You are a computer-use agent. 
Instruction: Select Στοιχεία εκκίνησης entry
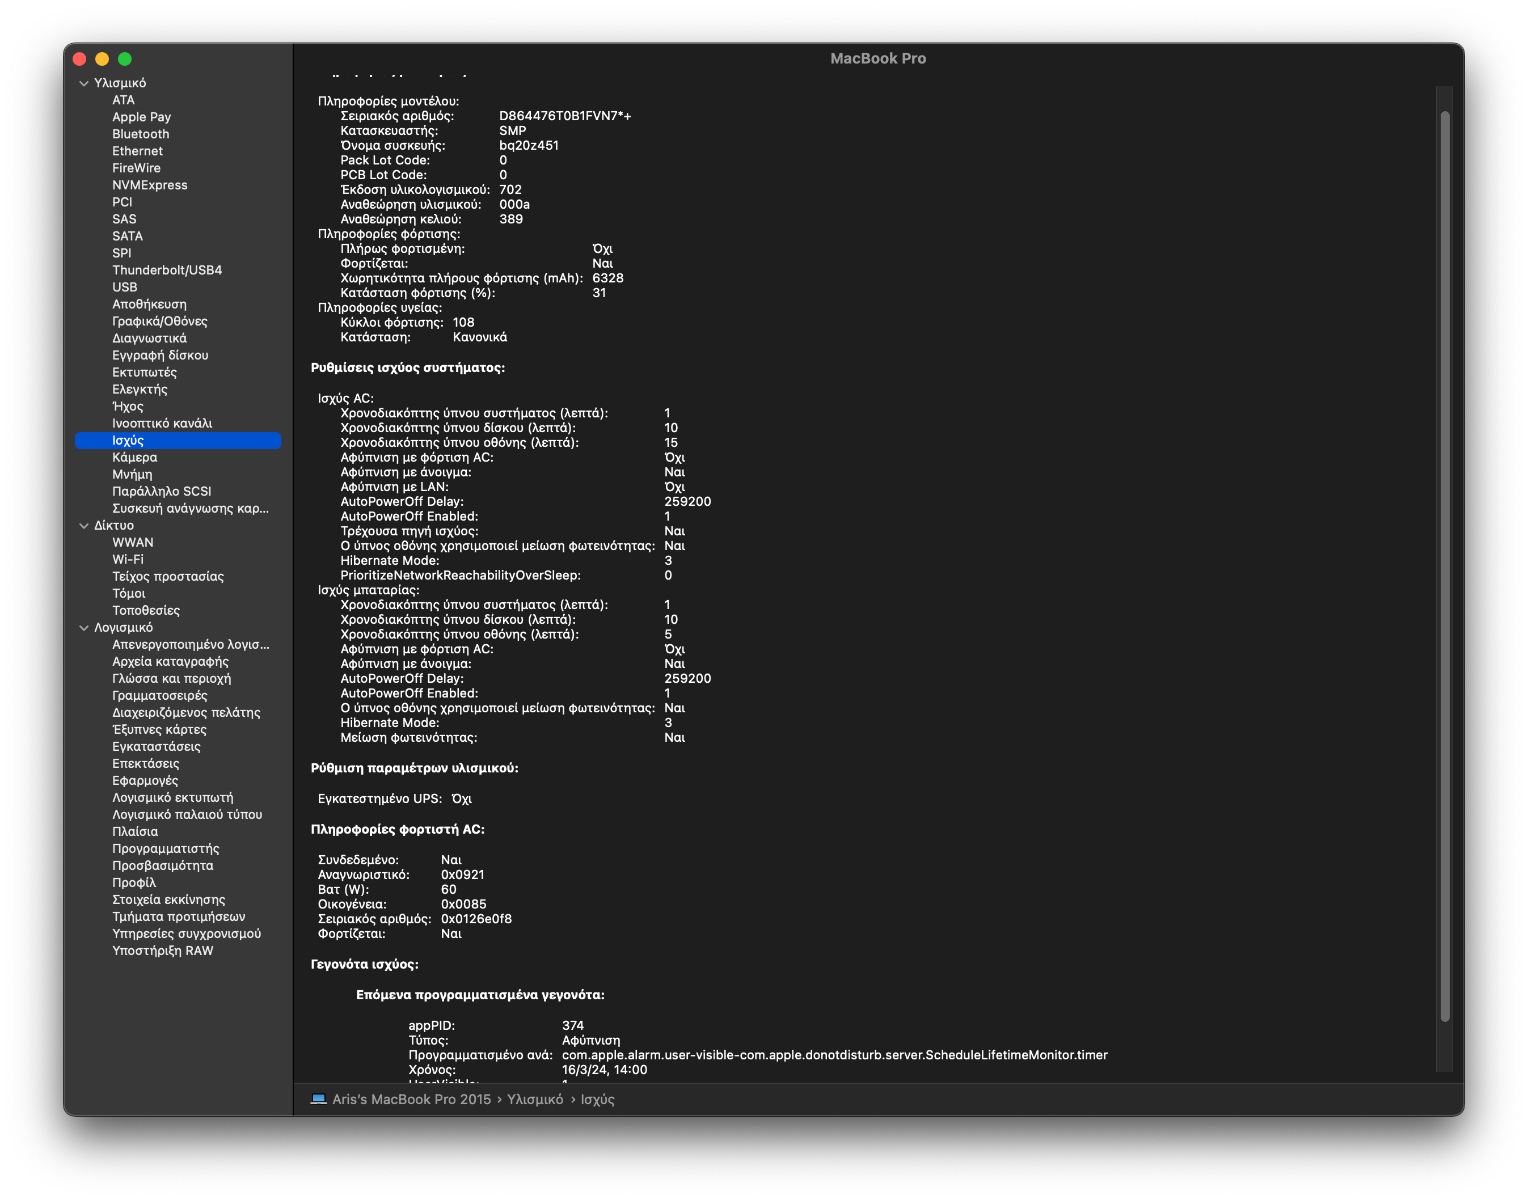[168, 899]
